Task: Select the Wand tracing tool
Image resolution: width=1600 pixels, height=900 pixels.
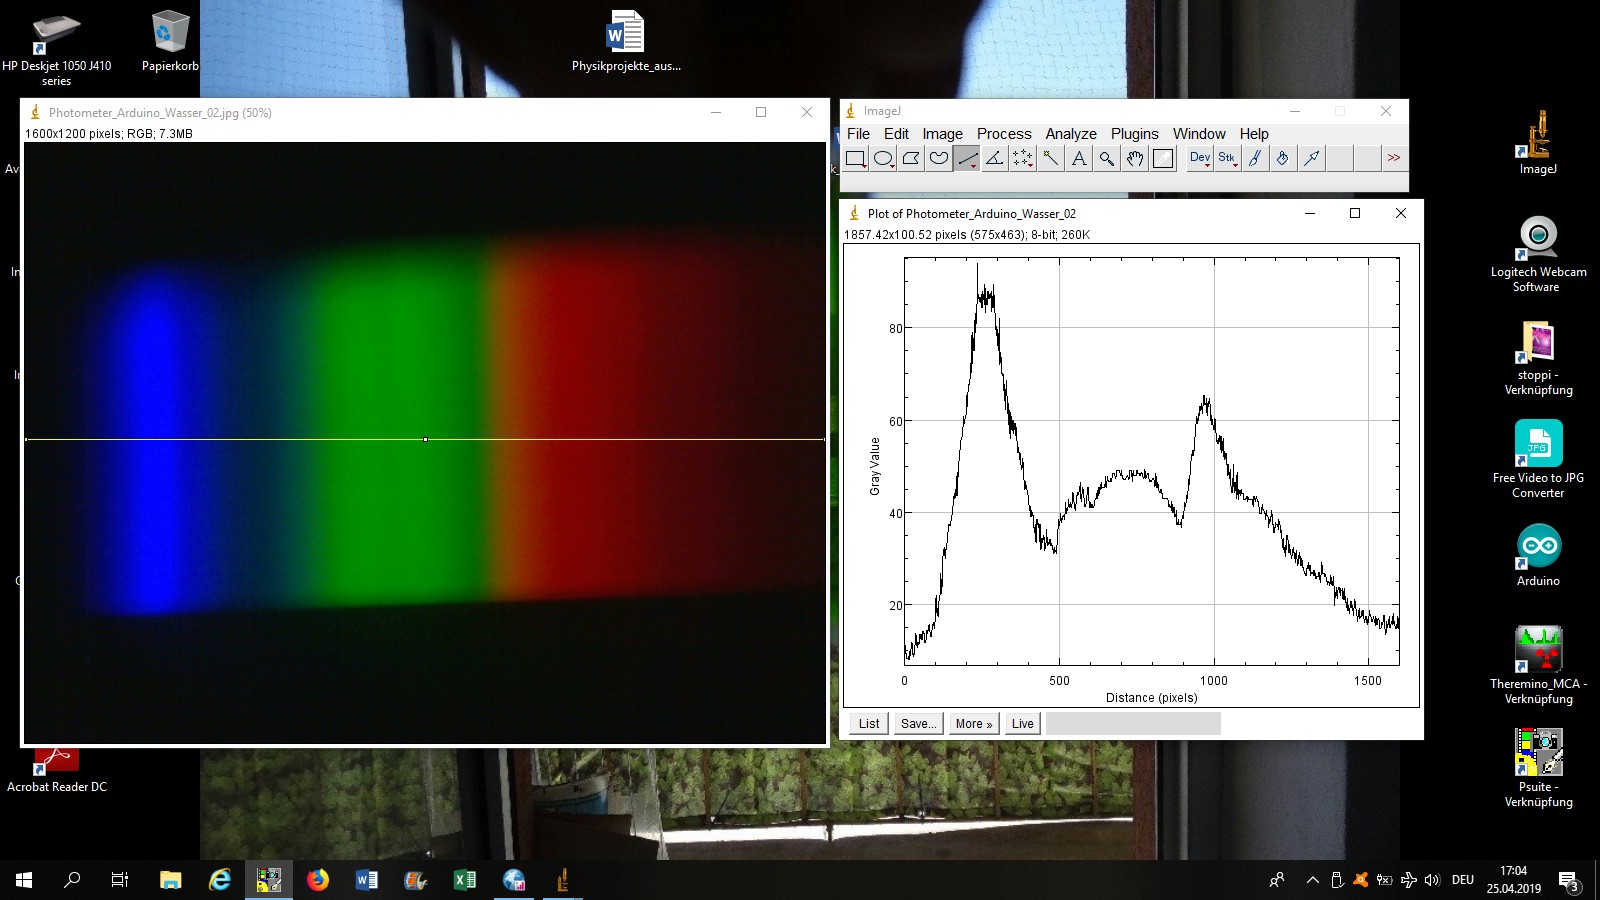Action: coord(1051,158)
